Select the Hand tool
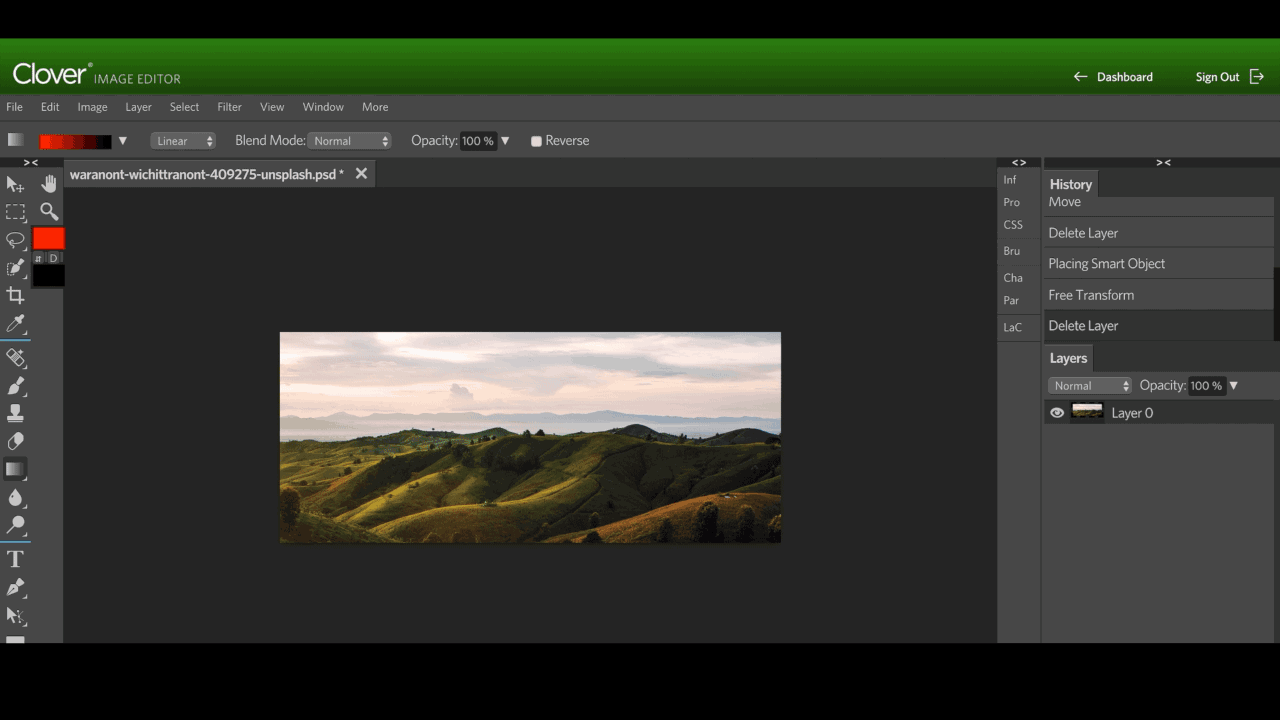The width and height of the screenshot is (1280, 720). coord(49,183)
